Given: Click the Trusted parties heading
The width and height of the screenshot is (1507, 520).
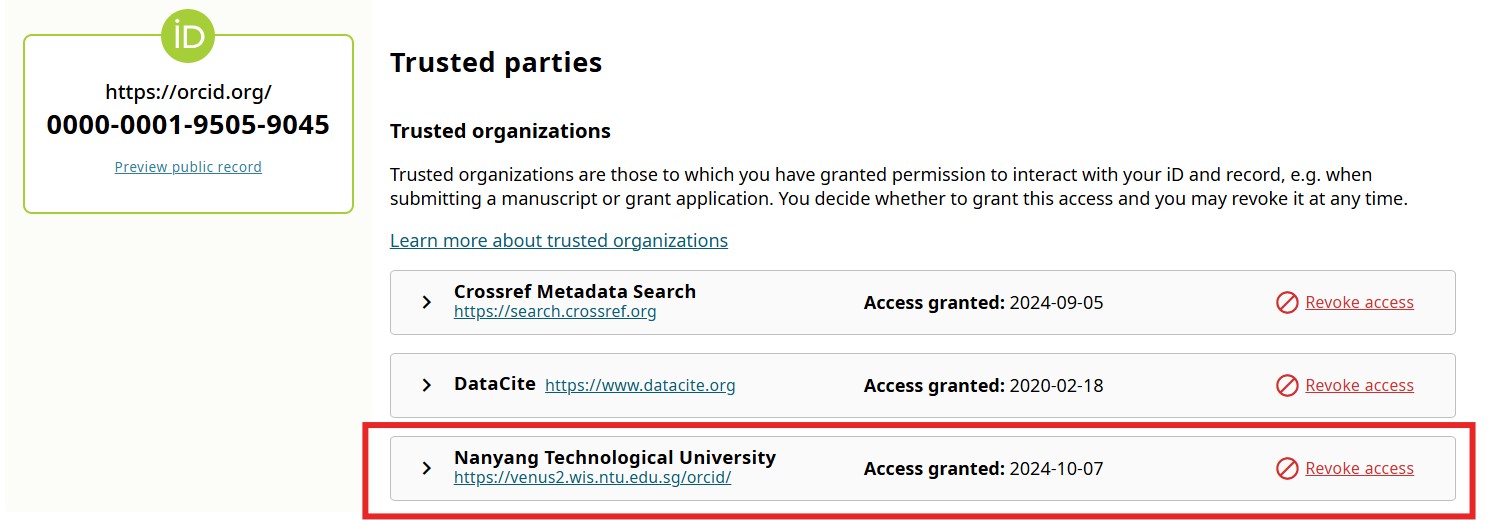Looking at the screenshot, I should [496, 63].
